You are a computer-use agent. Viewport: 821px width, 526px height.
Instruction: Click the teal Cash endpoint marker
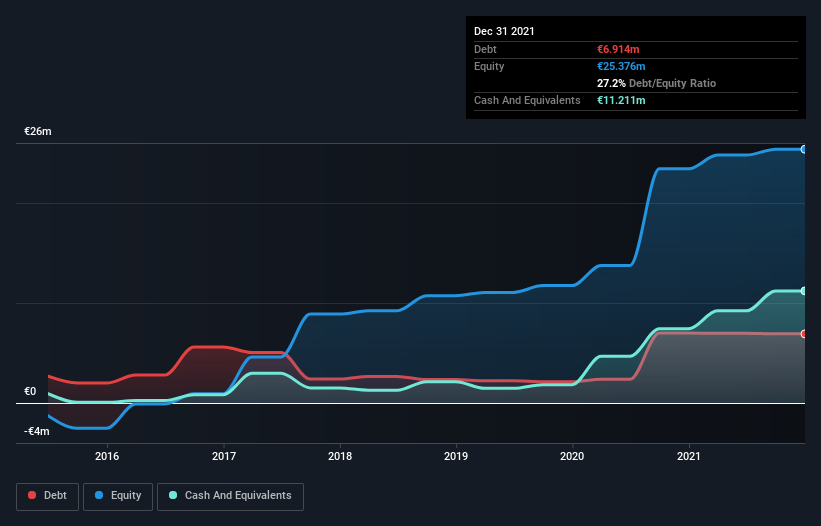click(x=804, y=291)
